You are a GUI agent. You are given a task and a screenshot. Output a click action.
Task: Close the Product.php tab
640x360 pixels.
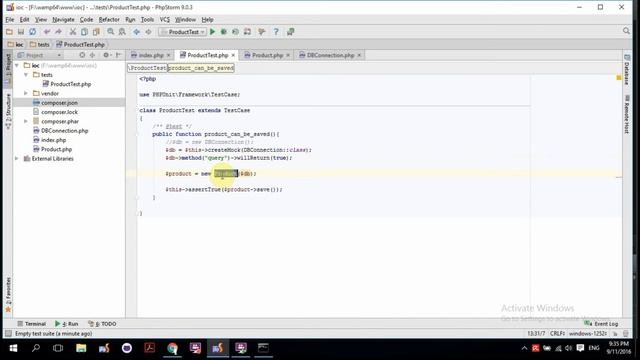288,55
